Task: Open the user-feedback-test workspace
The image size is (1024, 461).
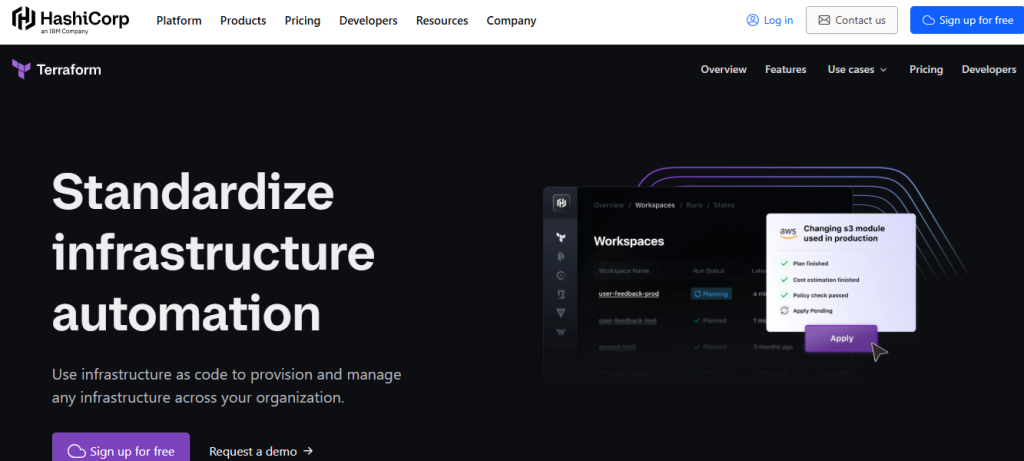Action: (x=628, y=321)
